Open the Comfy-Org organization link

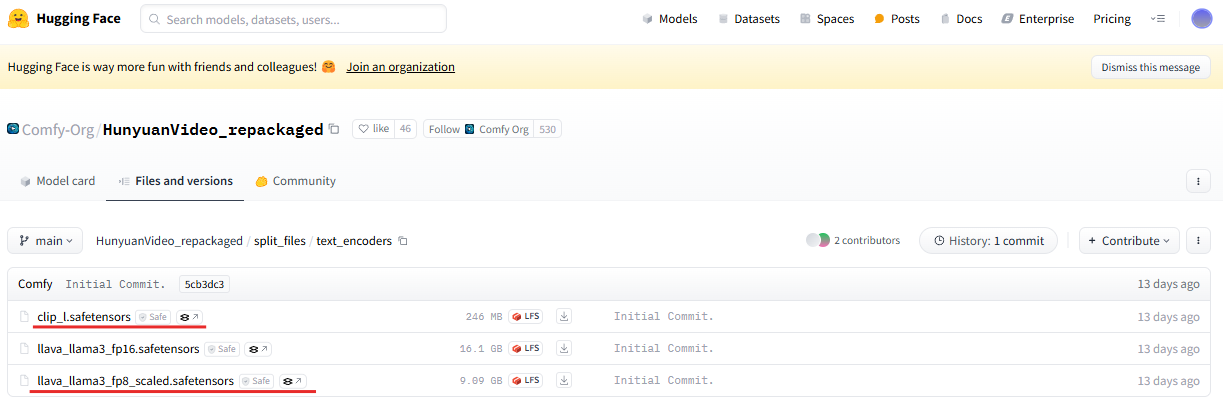pos(59,129)
